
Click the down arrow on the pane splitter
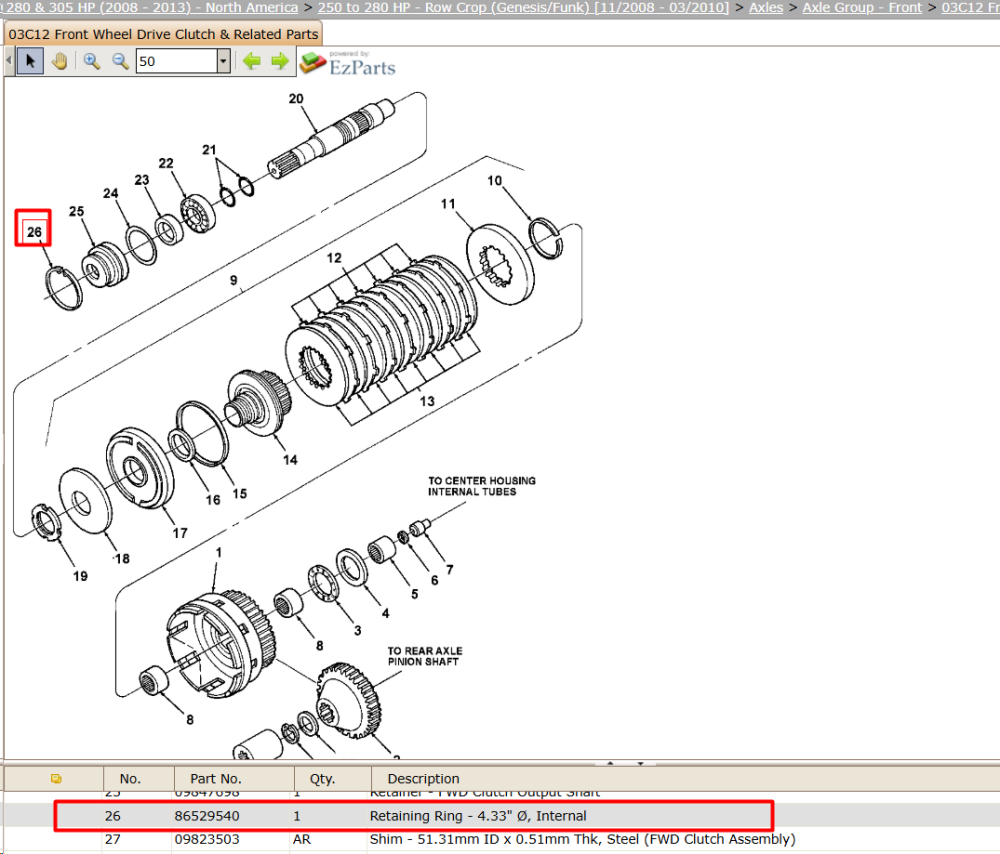[x=640, y=763]
